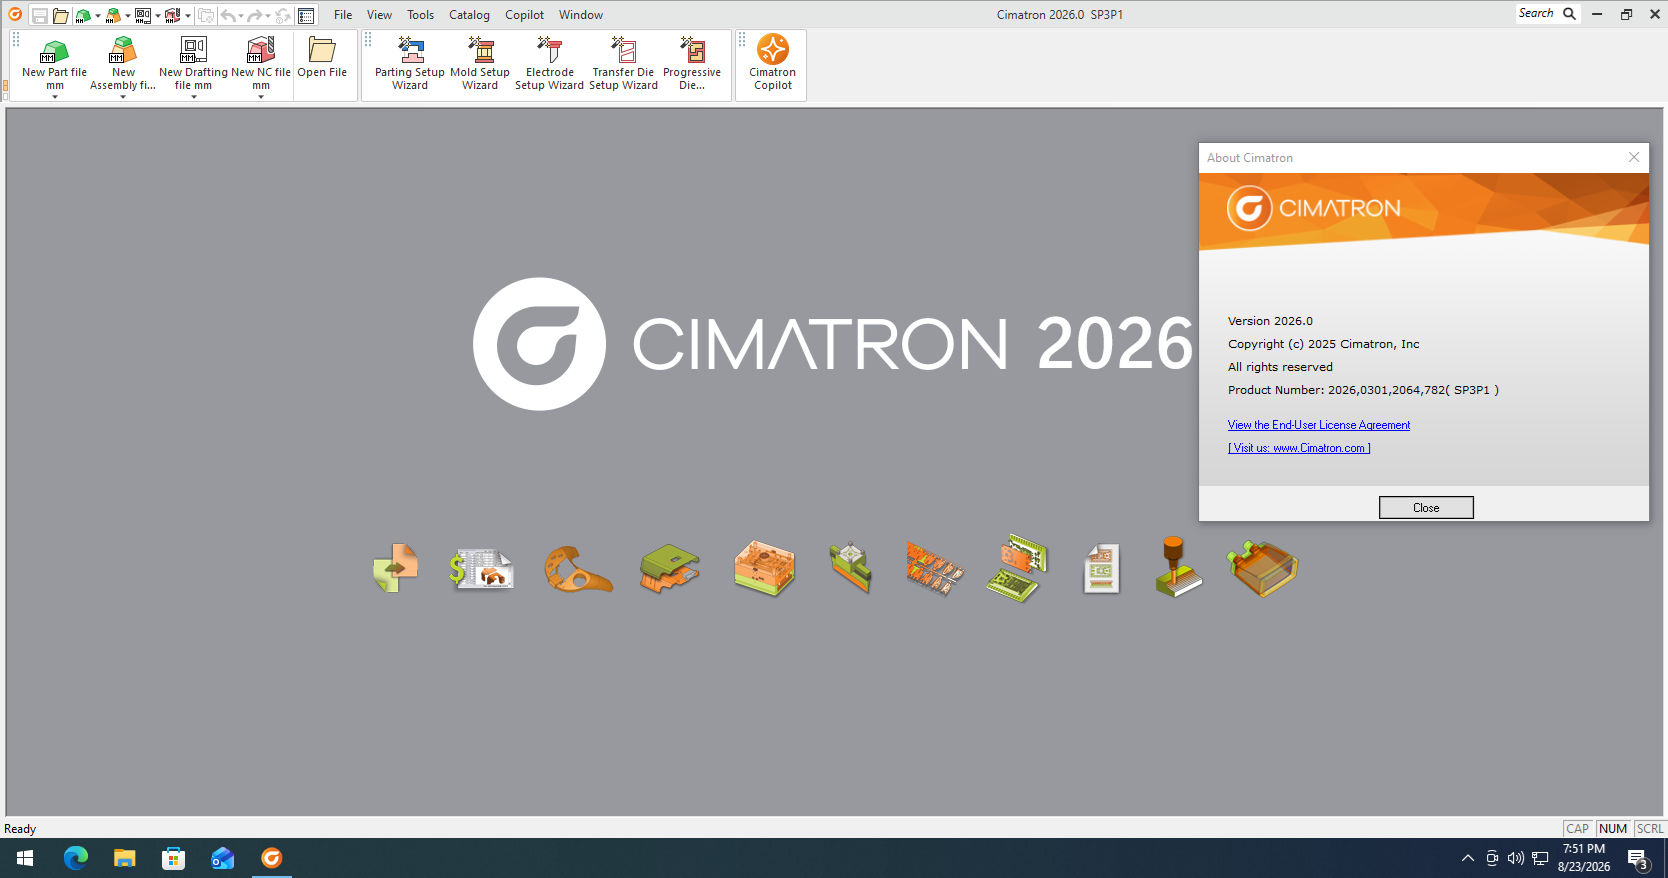
Task: Click the small green New Part quick-access icon
Action: click(x=84, y=15)
